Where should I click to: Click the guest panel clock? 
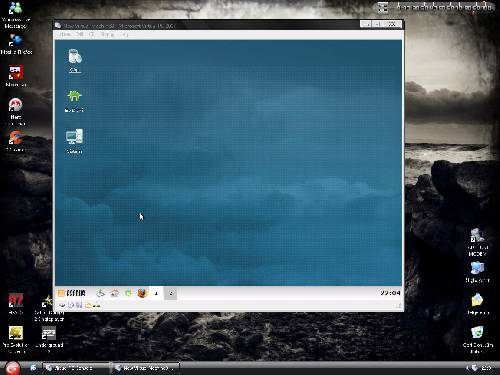point(390,293)
